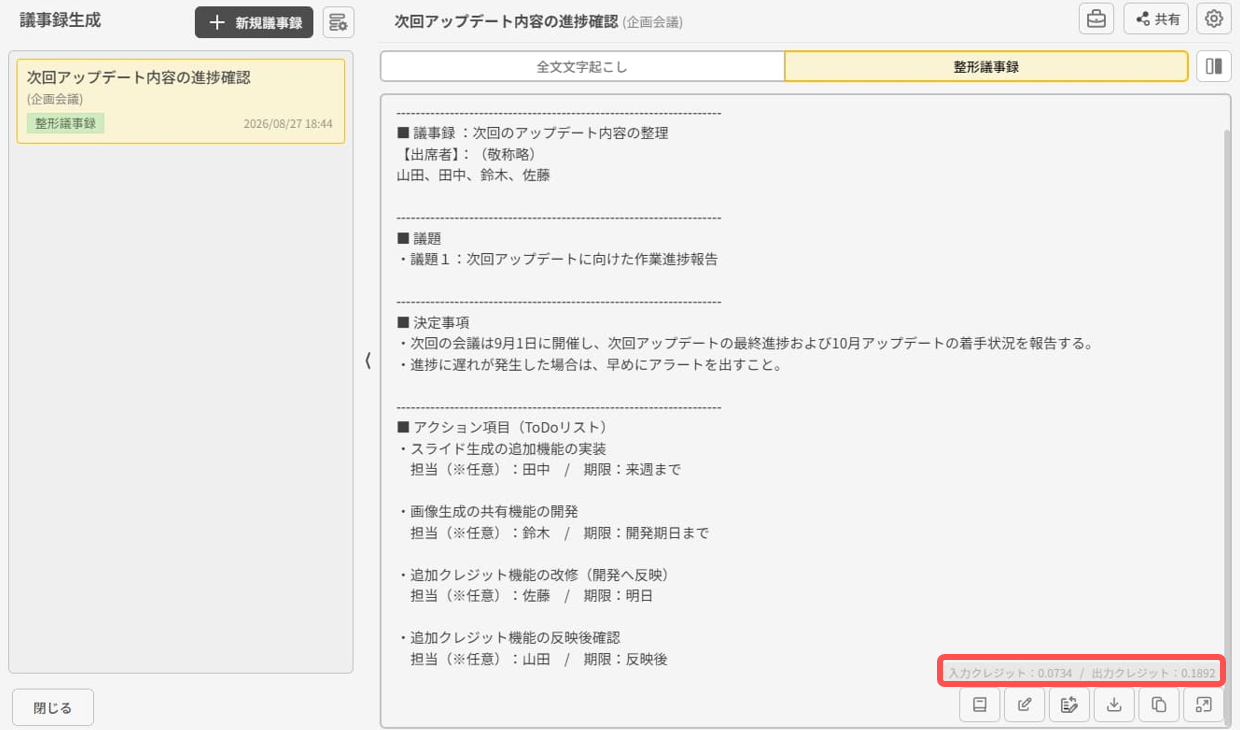Switch to the 全文文字起こし tab
The image size is (1240, 730).
[582, 67]
